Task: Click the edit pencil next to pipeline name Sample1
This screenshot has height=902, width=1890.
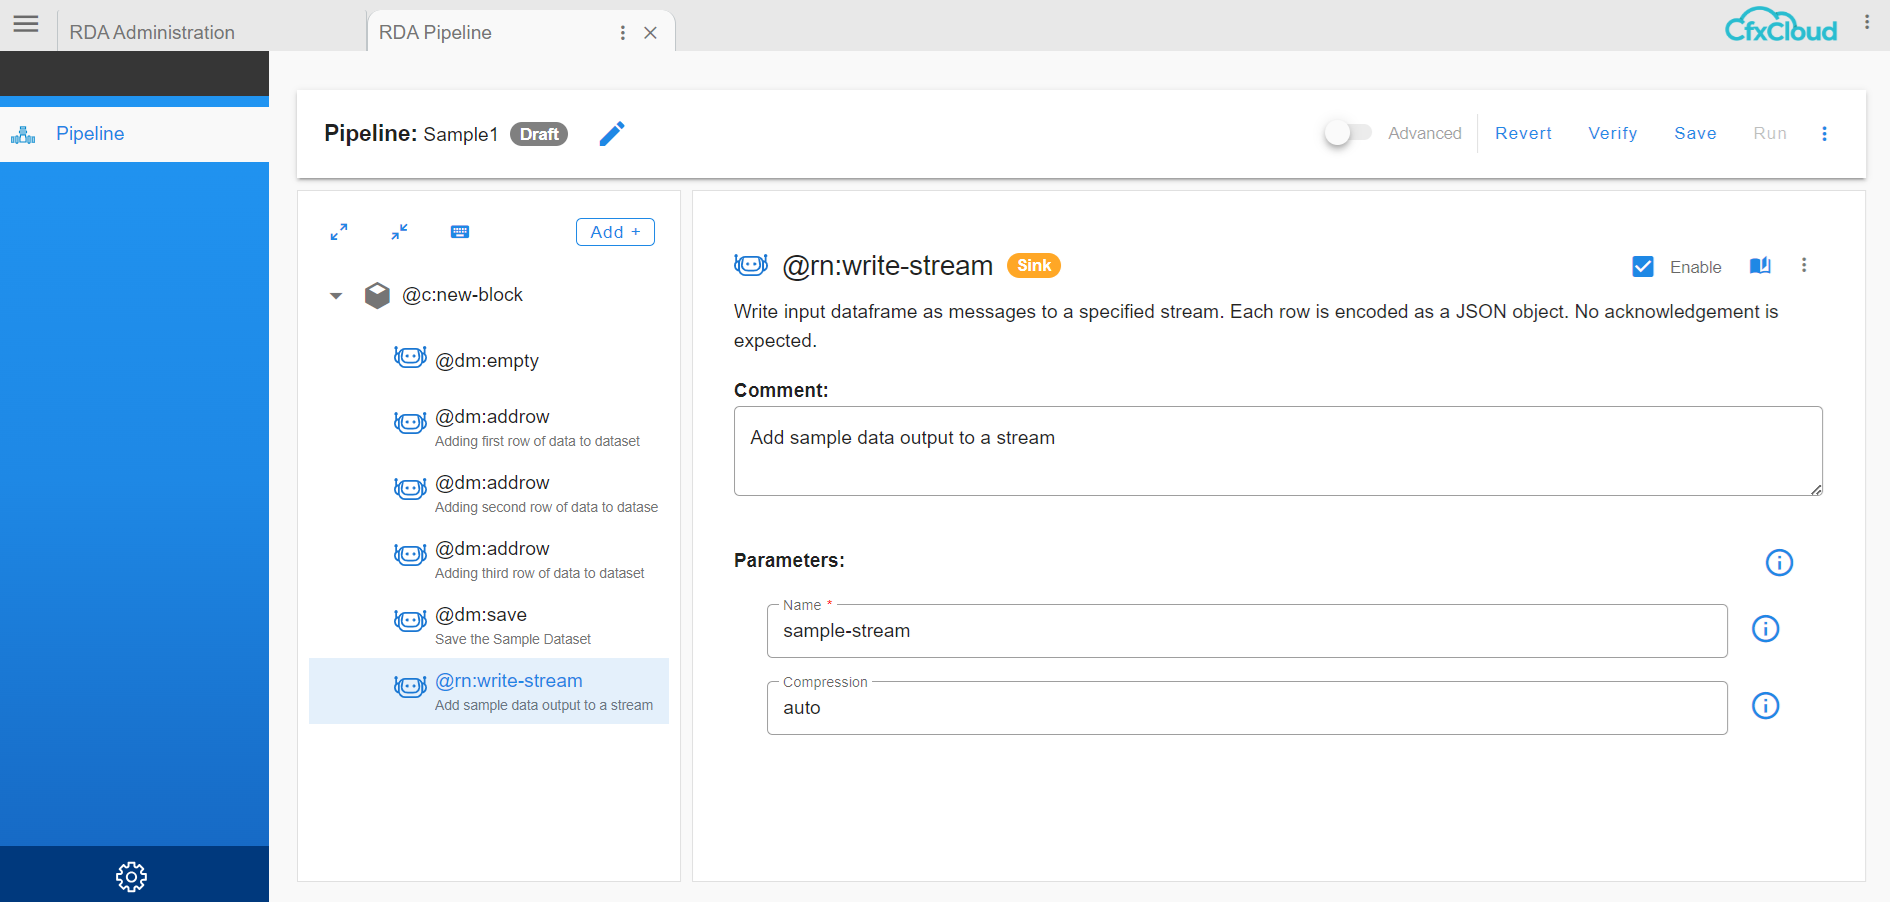Action: coord(612,133)
